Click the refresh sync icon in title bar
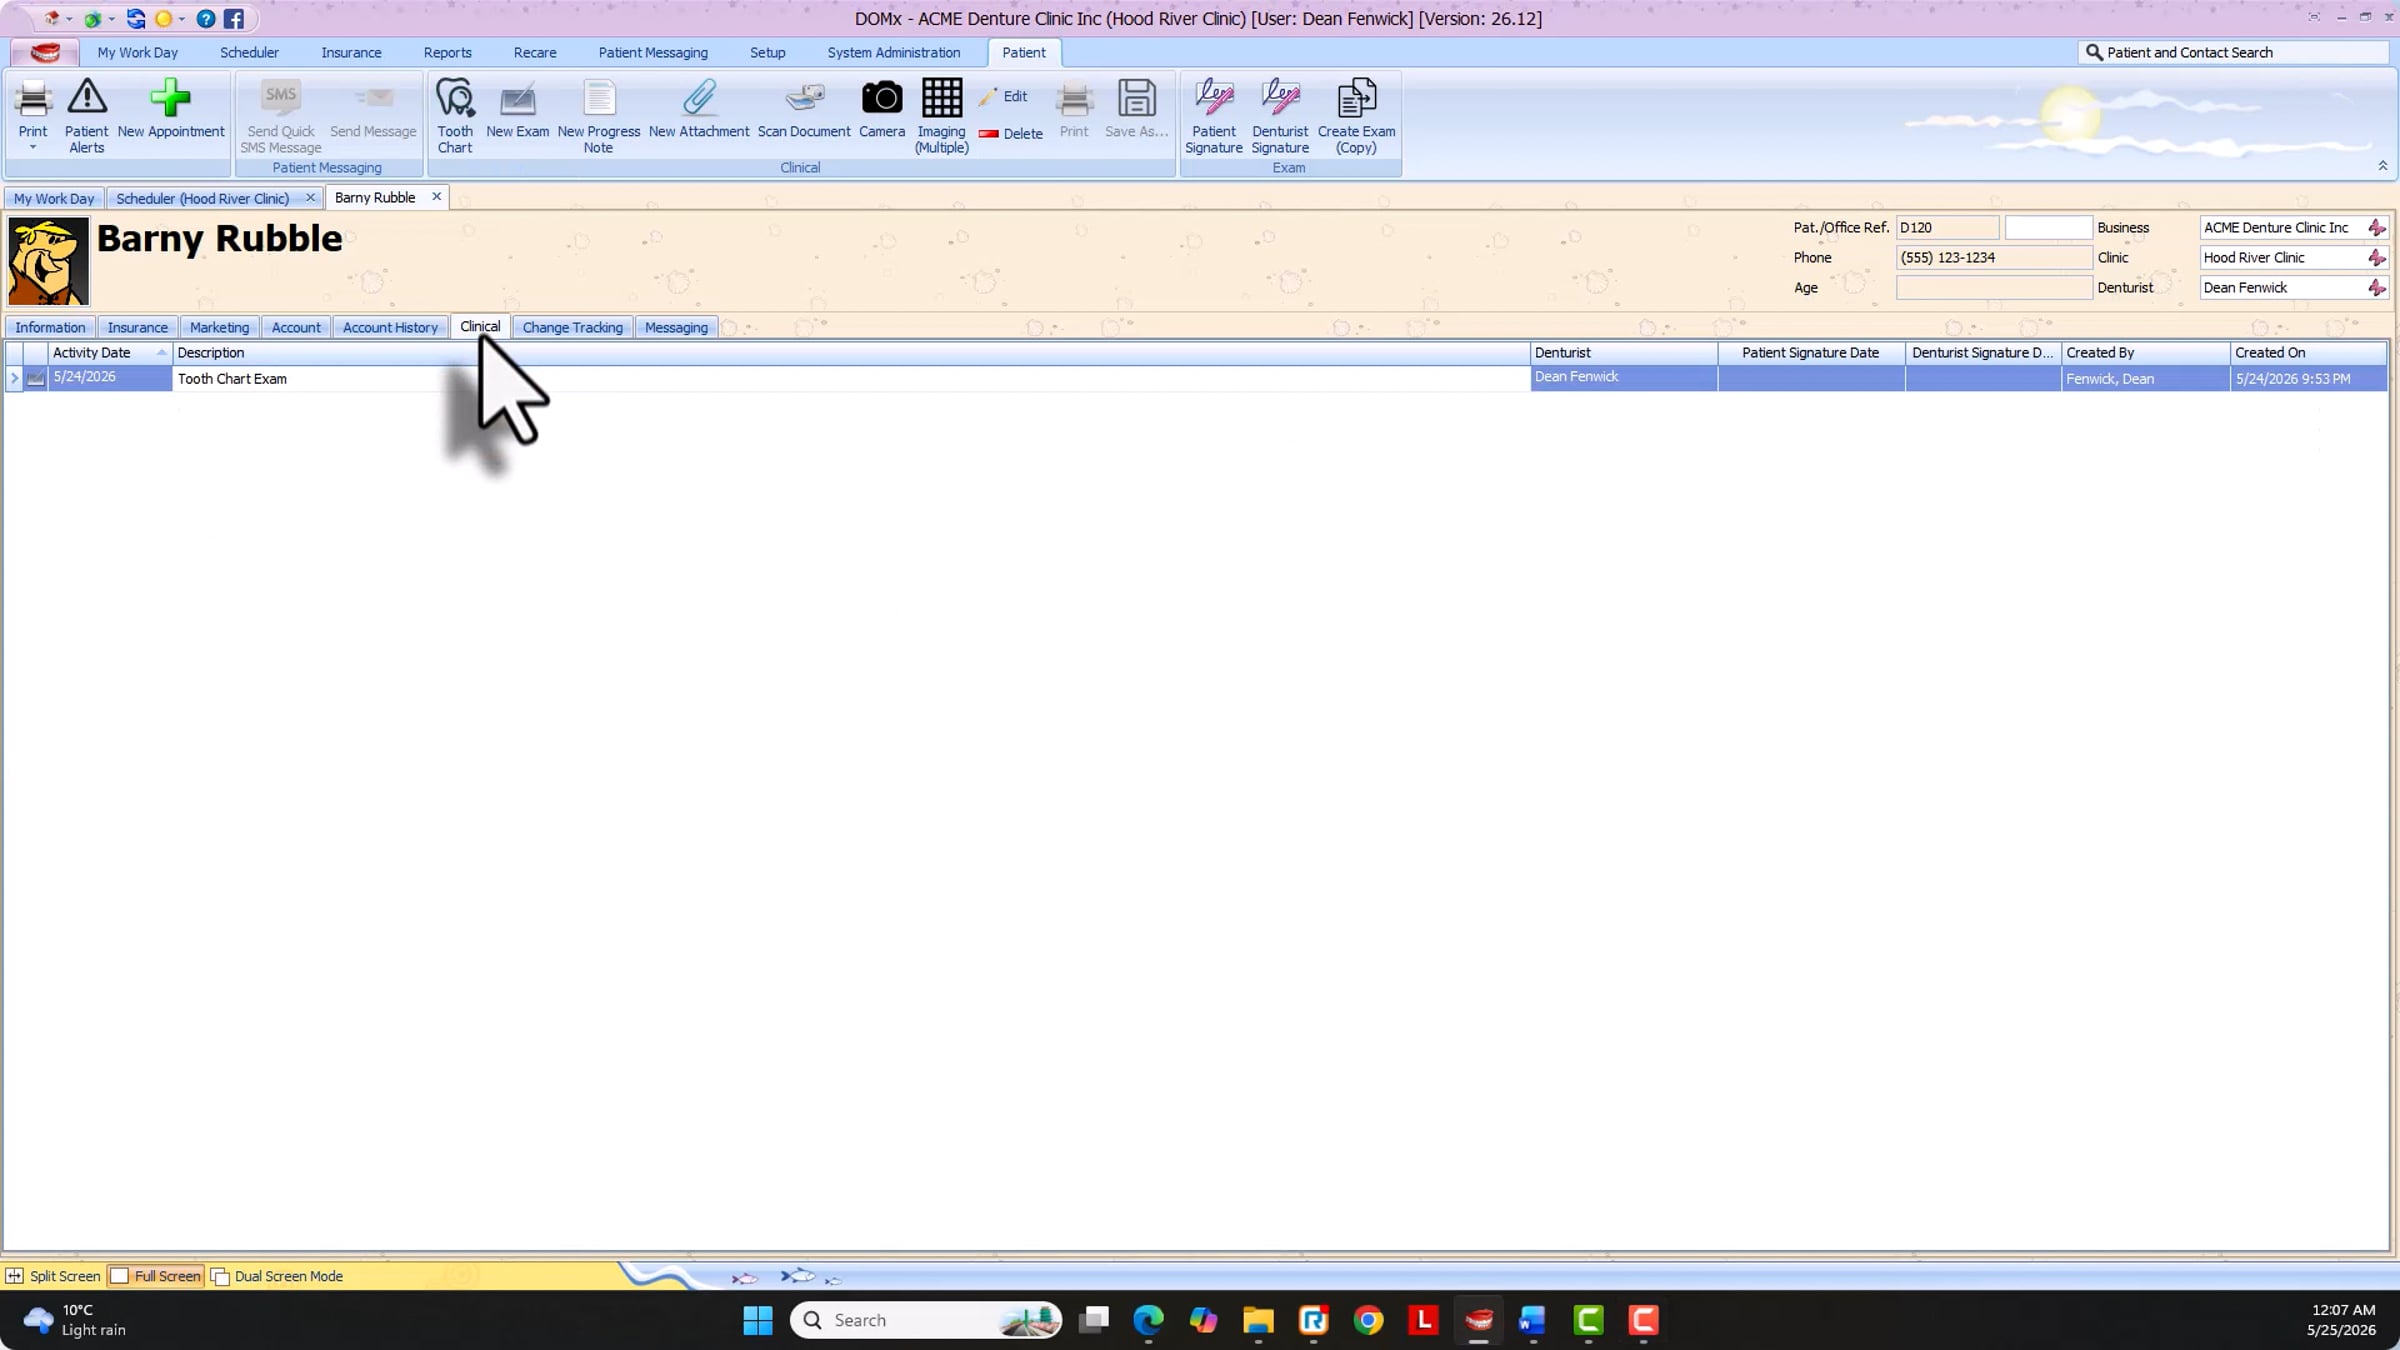 136,19
